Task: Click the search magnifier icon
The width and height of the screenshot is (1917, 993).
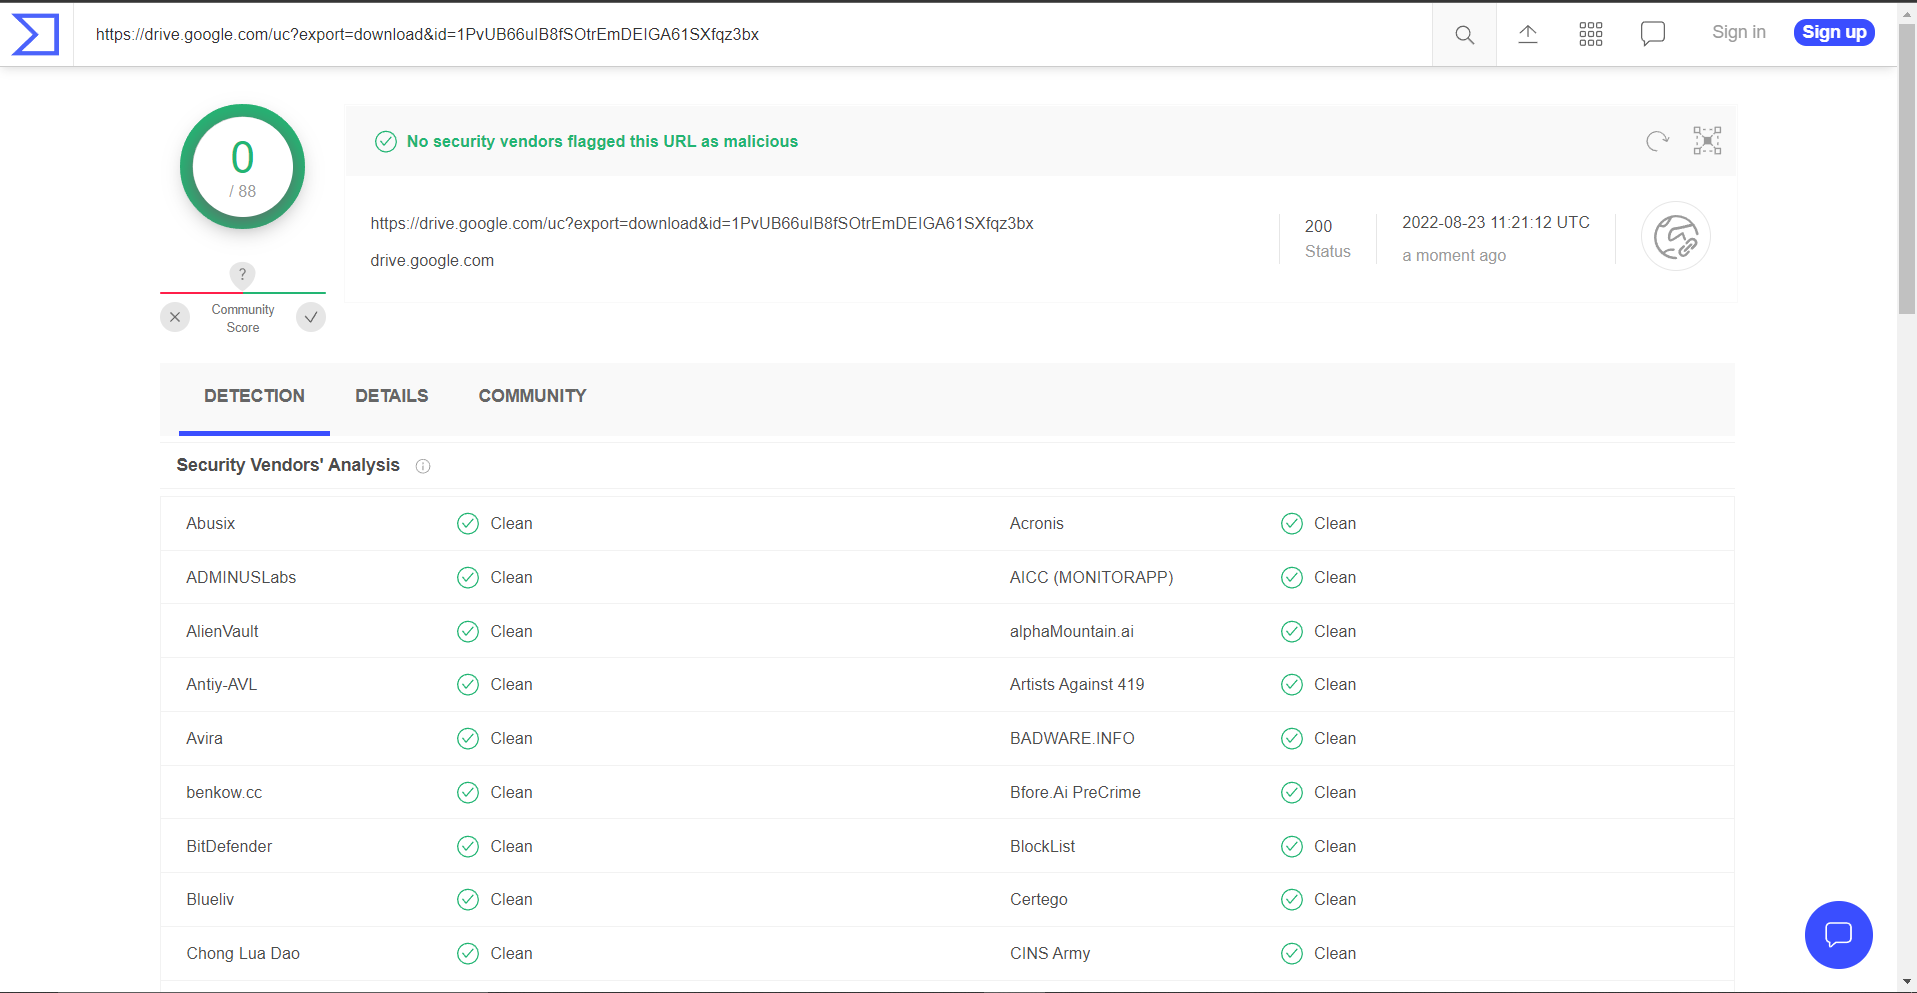Action: (1464, 35)
